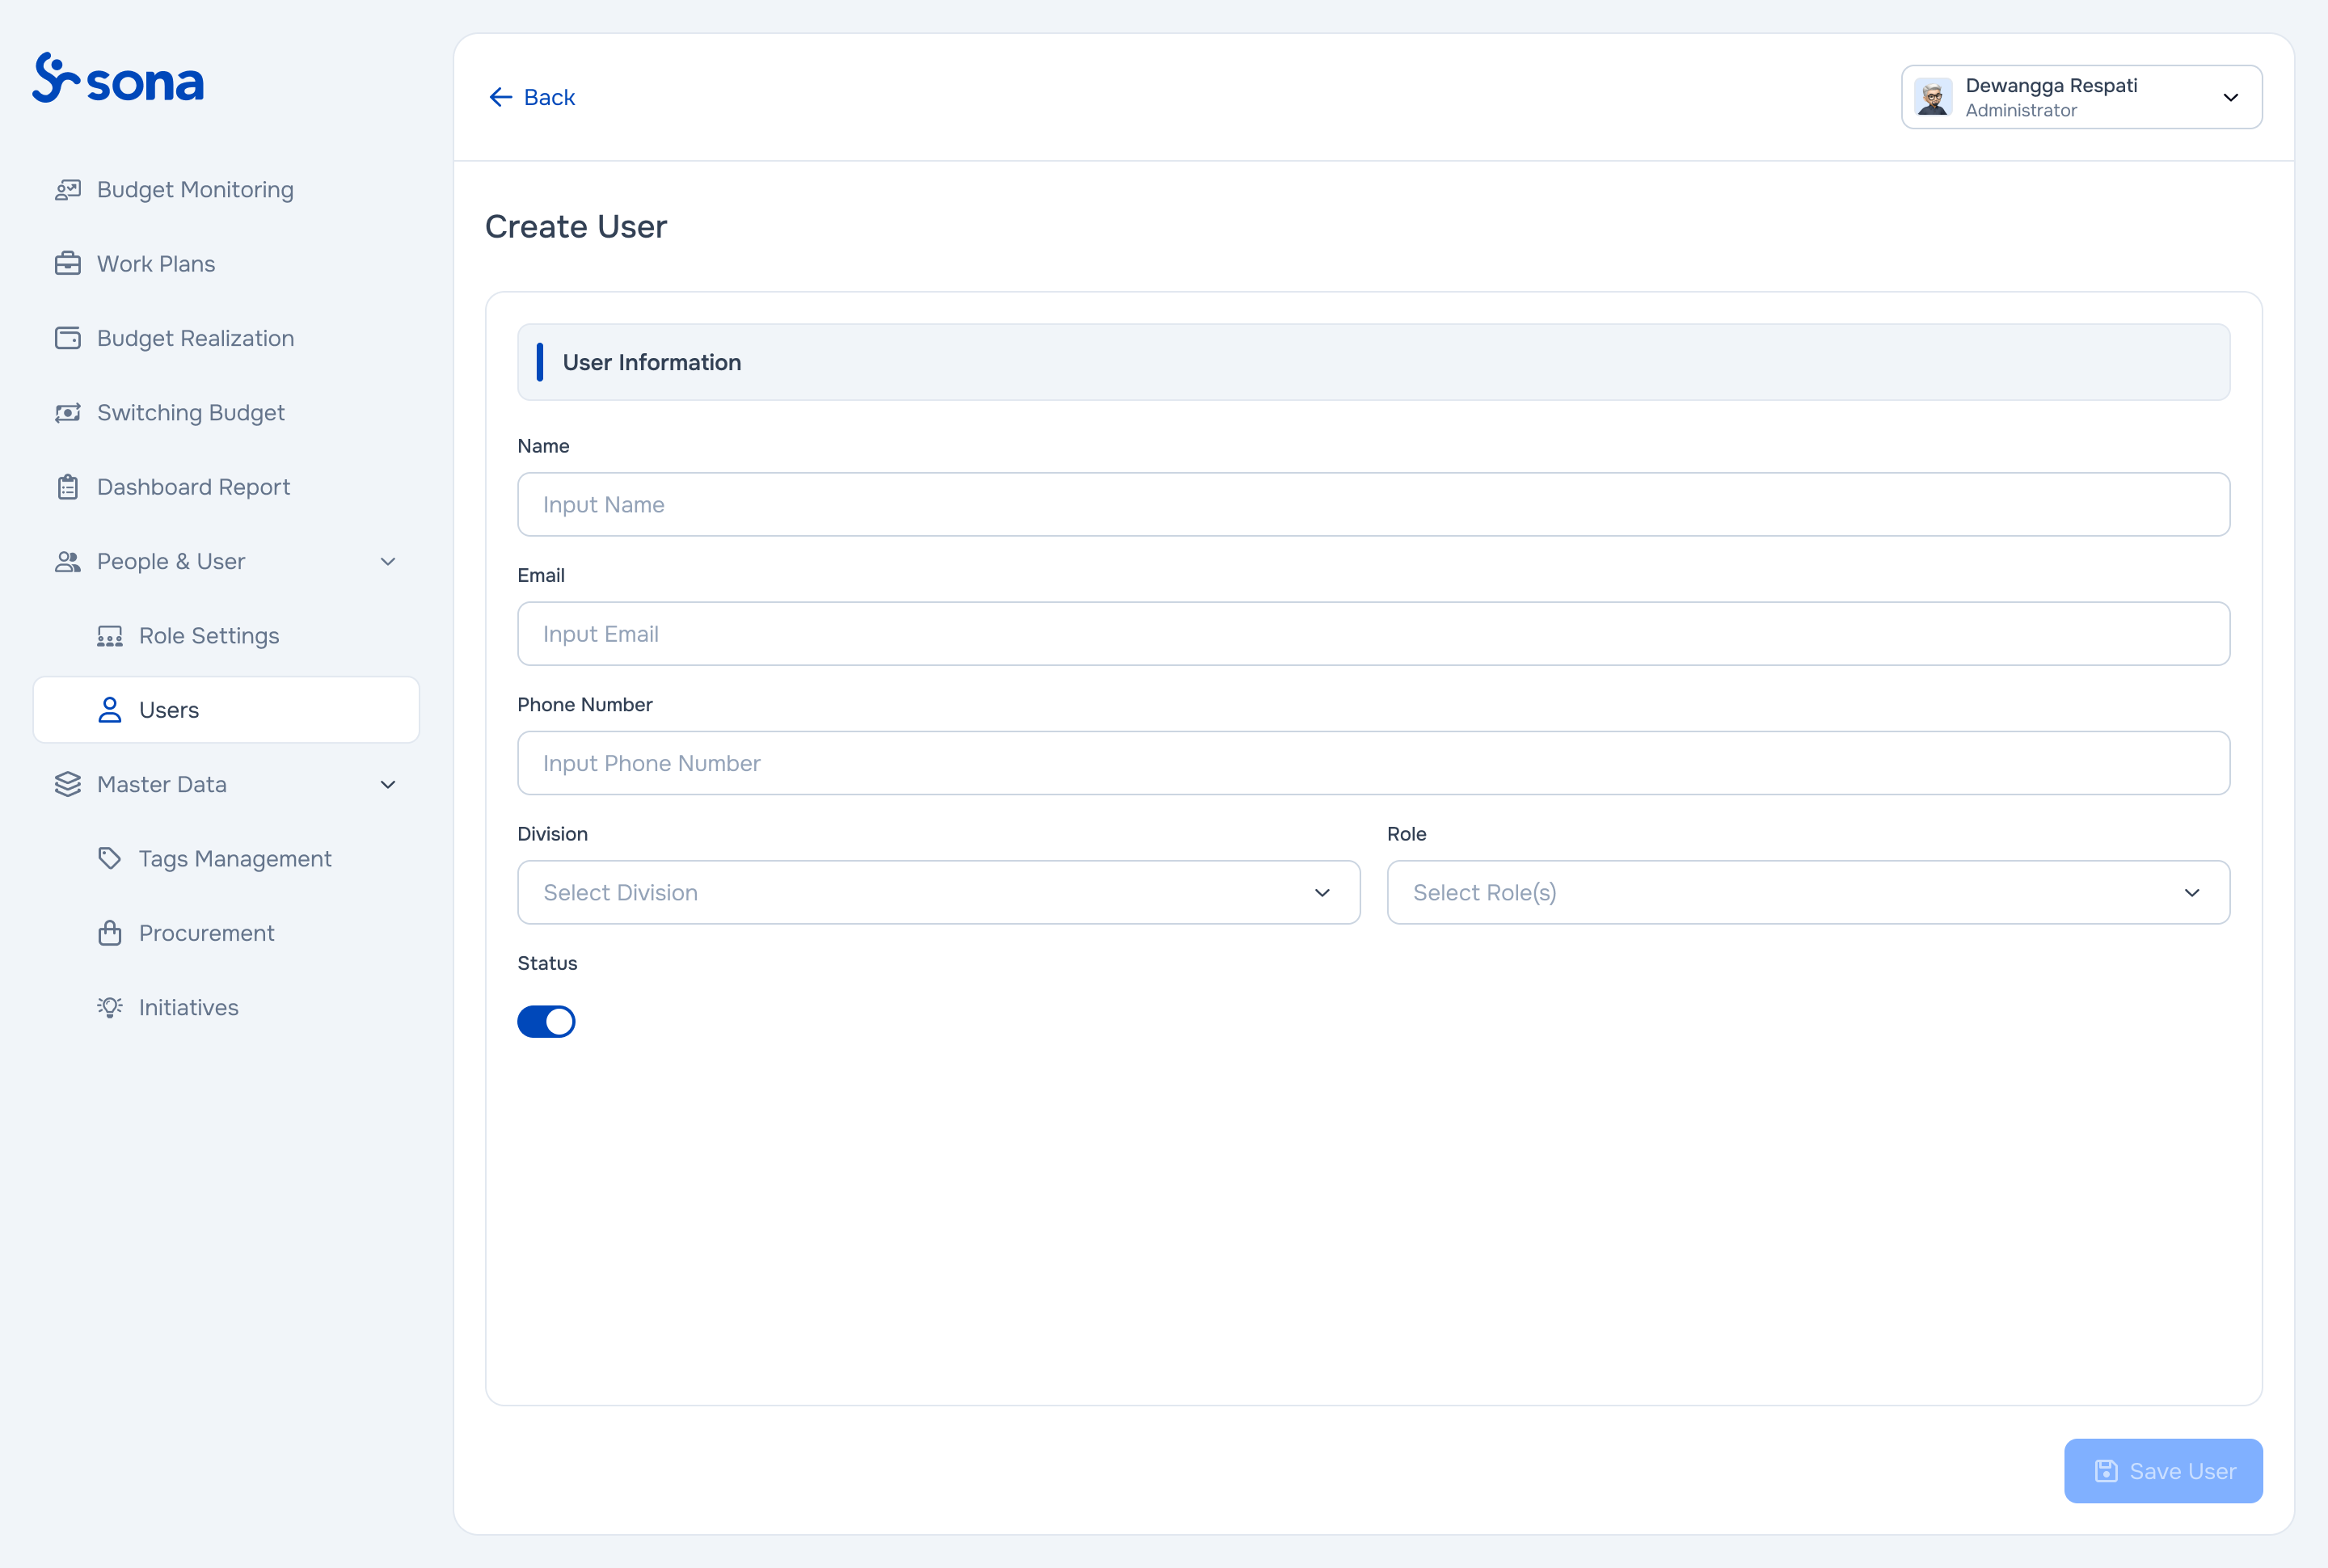The width and height of the screenshot is (2328, 1568).
Task: Click the Dashboard Report clipboard icon
Action: pos(68,487)
